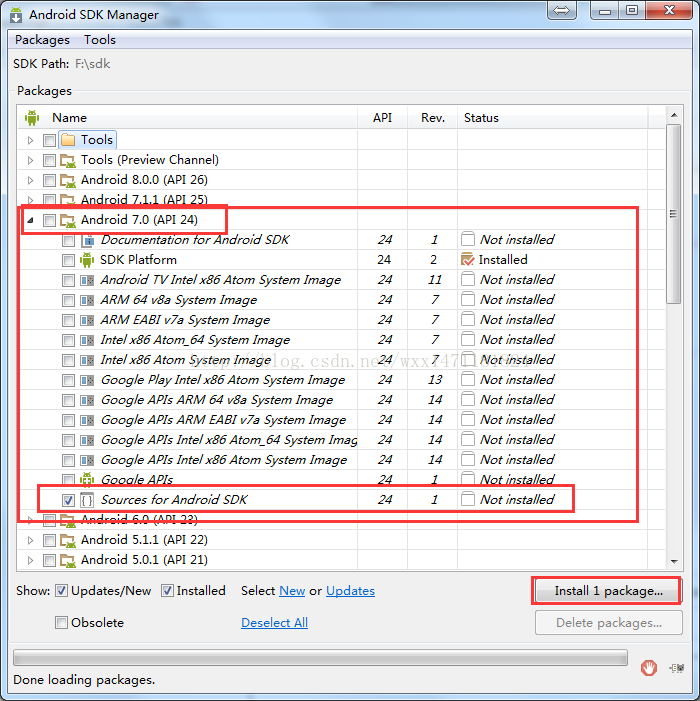Screen dimensions: 700x701
Task: Toggle the Updates/New show filter
Action: coord(61,591)
